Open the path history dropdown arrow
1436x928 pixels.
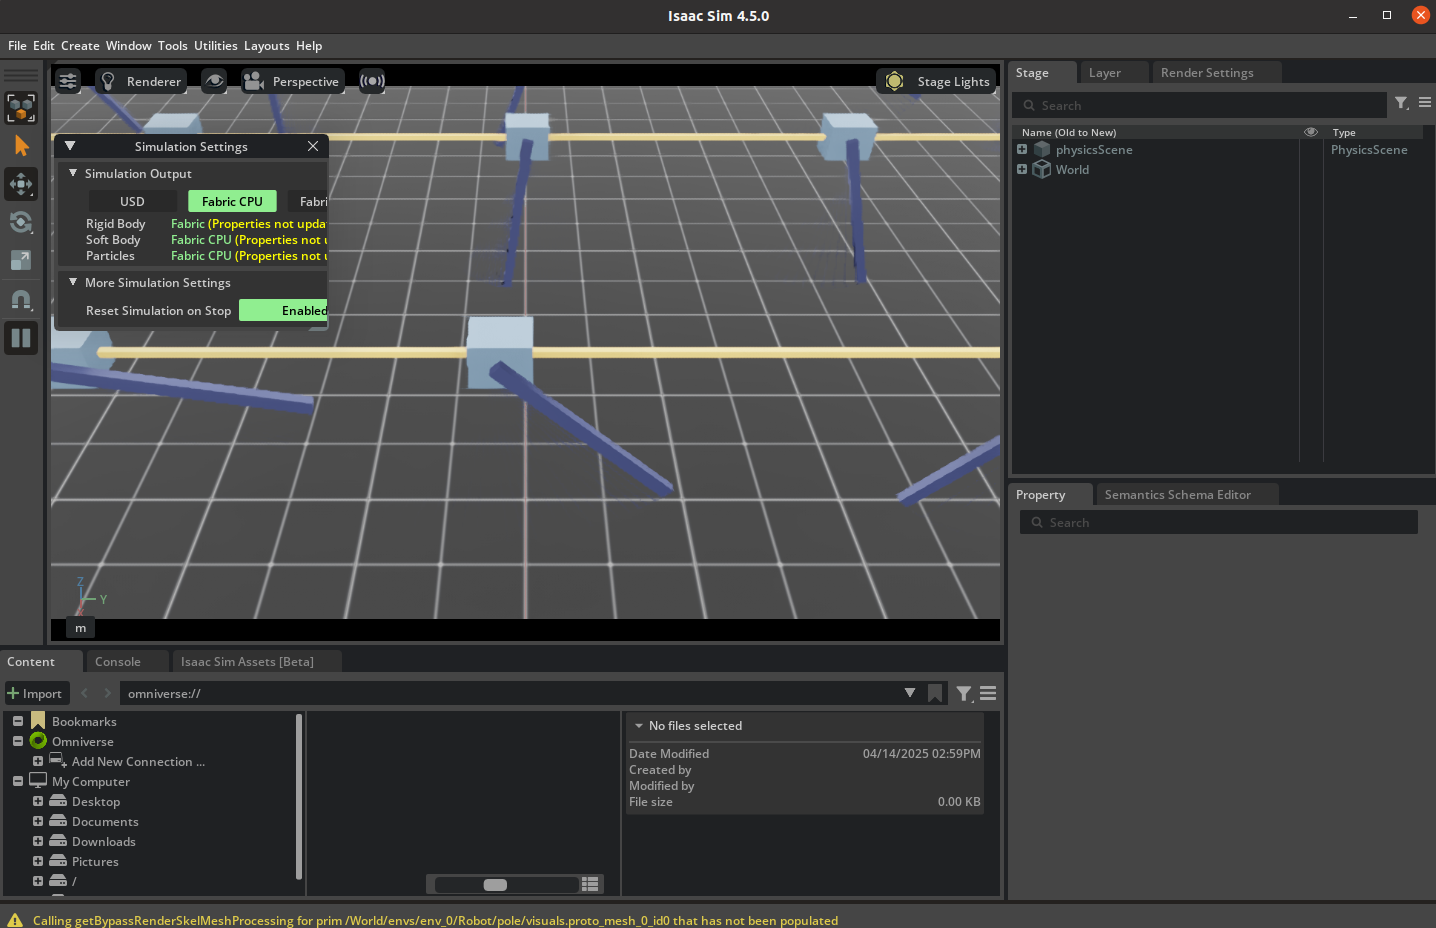click(x=910, y=693)
